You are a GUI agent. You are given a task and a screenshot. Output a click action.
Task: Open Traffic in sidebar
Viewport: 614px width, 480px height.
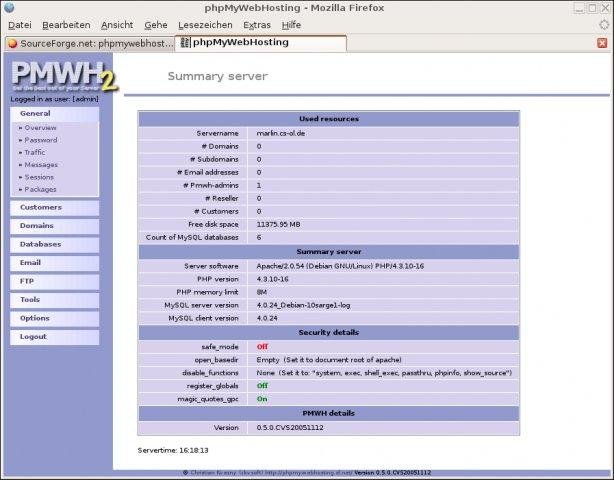coord(34,152)
